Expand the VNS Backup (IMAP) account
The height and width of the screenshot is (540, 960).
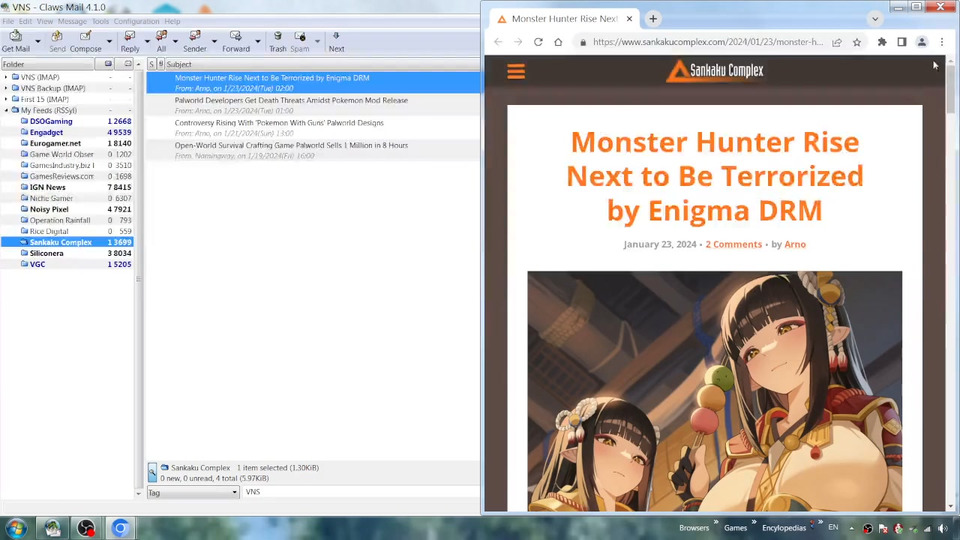[x=7, y=88]
